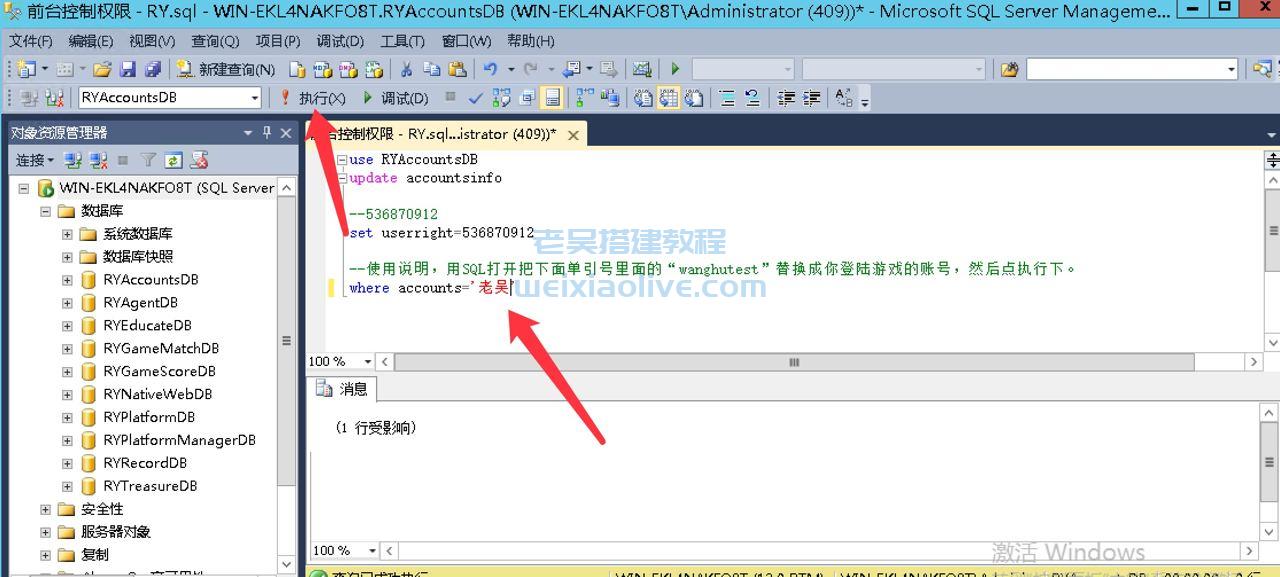1280x577 pixels.
Task: Toggle auto-hide pin on Object Explorer
Action: pos(267,133)
